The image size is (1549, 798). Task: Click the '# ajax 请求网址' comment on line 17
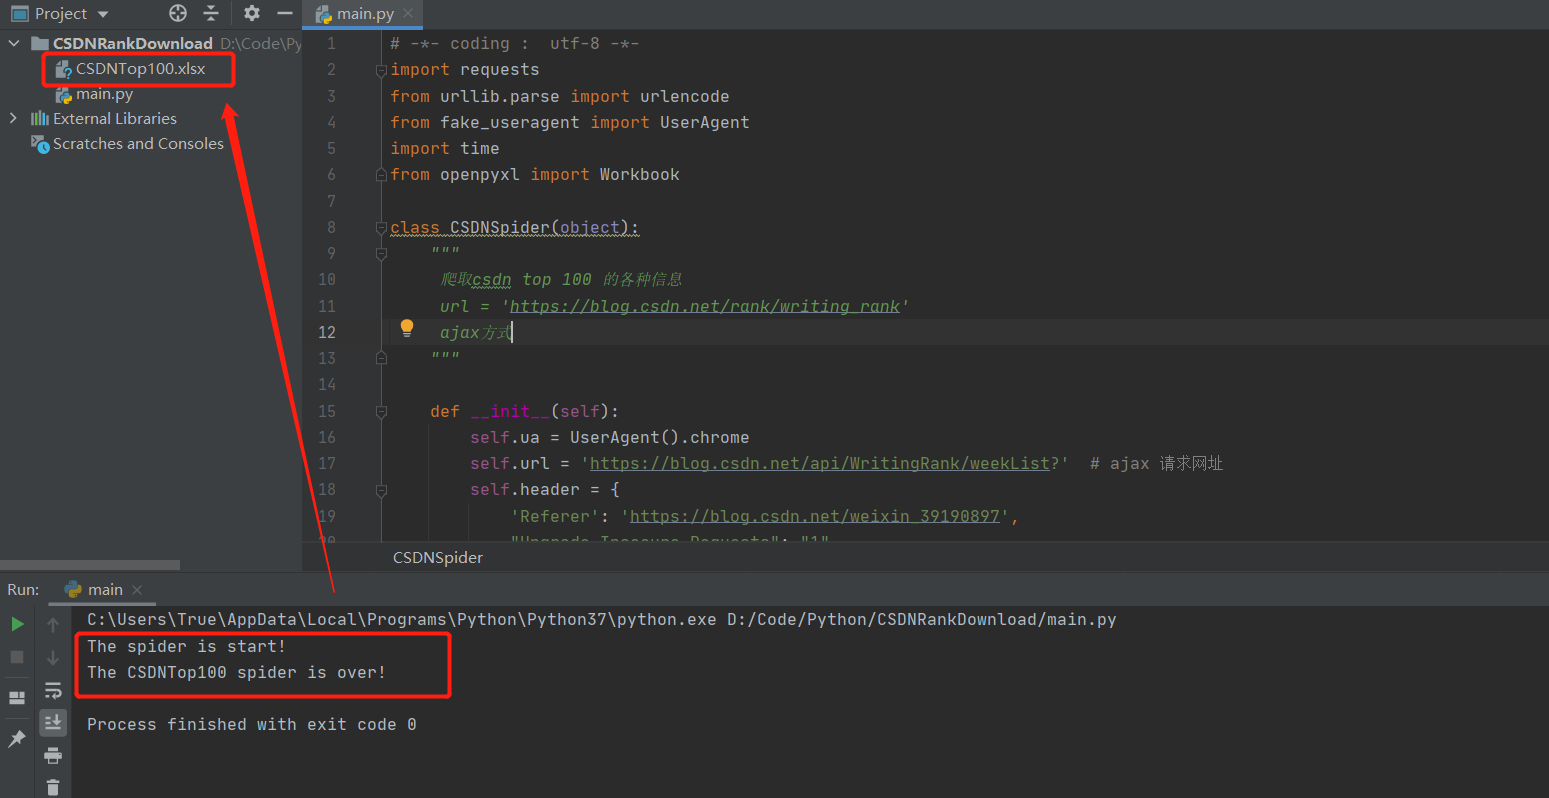click(x=1156, y=463)
